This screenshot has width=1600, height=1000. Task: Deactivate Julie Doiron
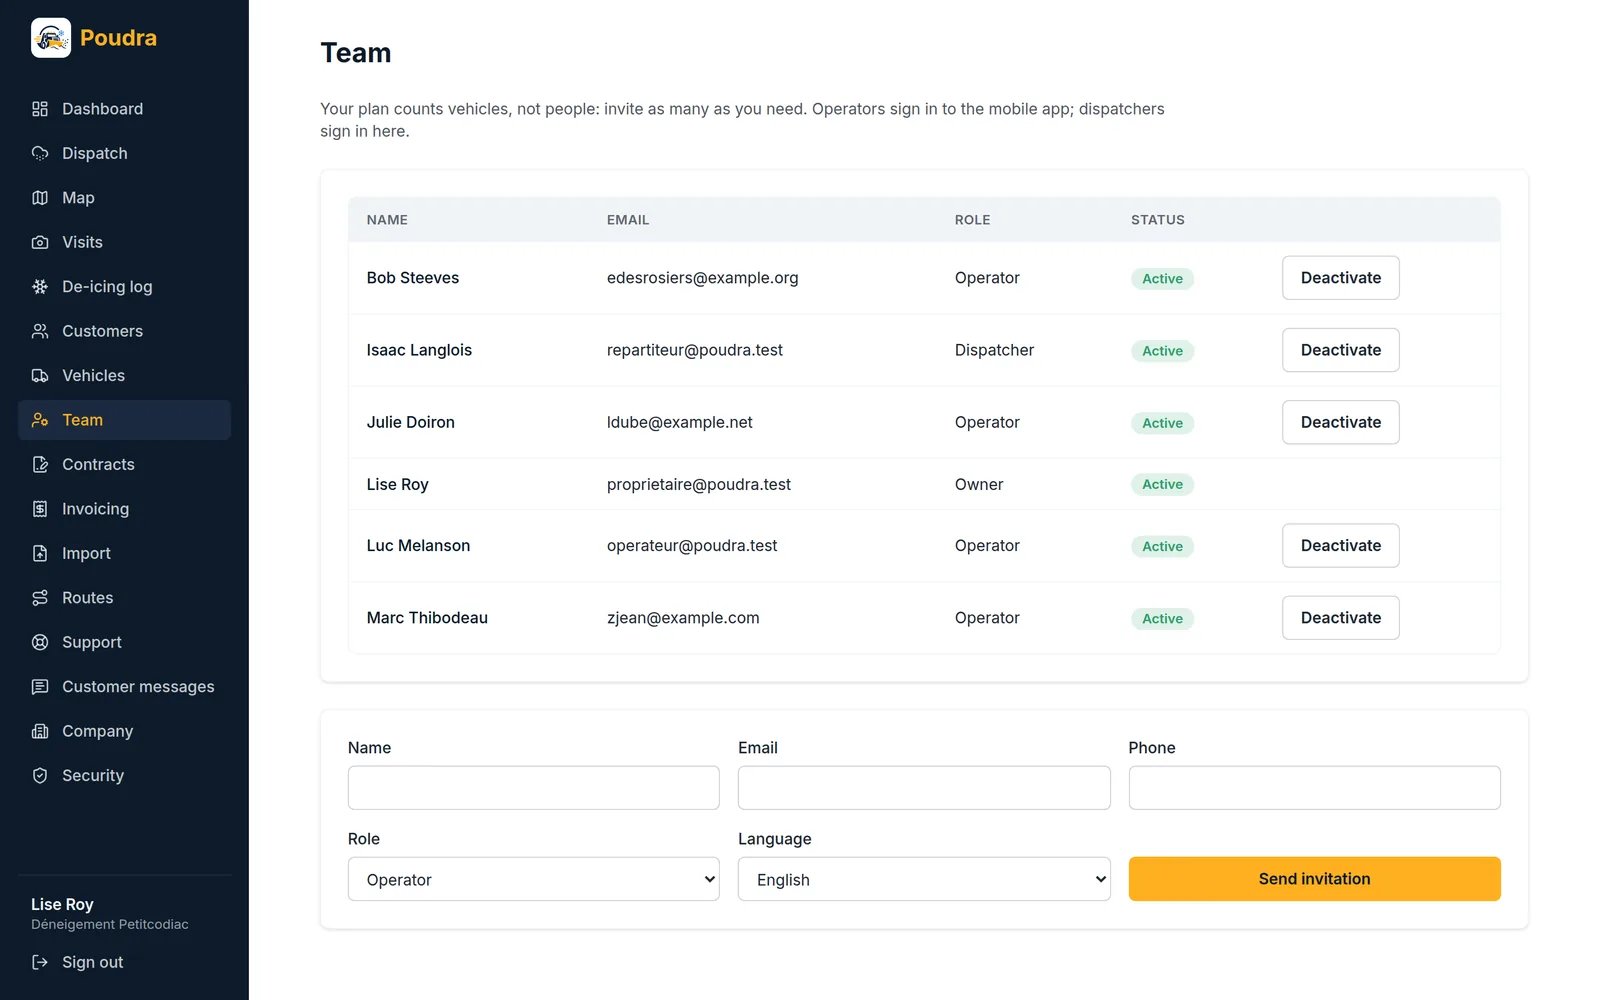[1341, 422]
